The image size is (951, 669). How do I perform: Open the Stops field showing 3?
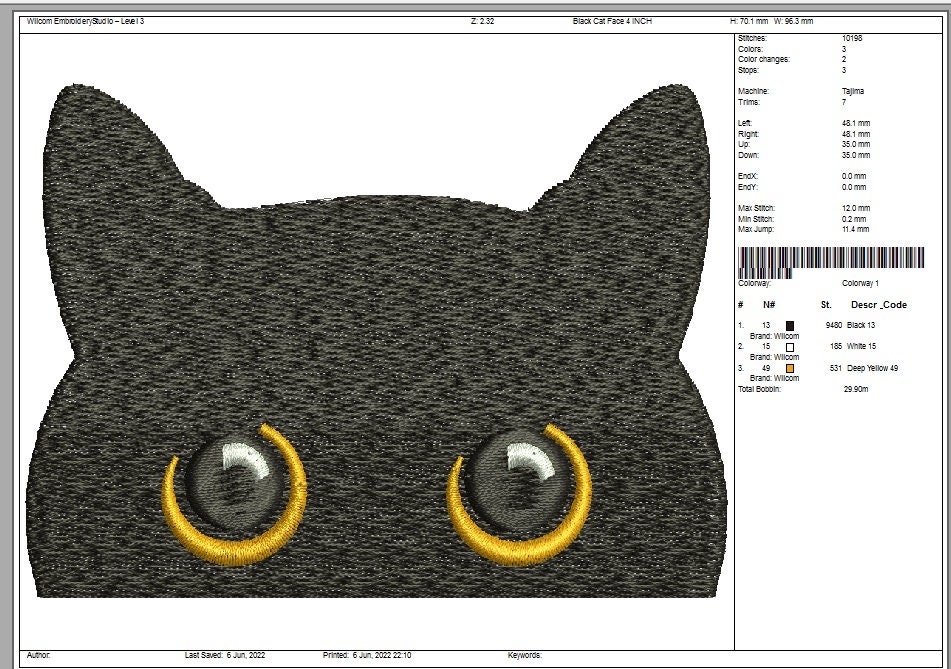pos(845,69)
